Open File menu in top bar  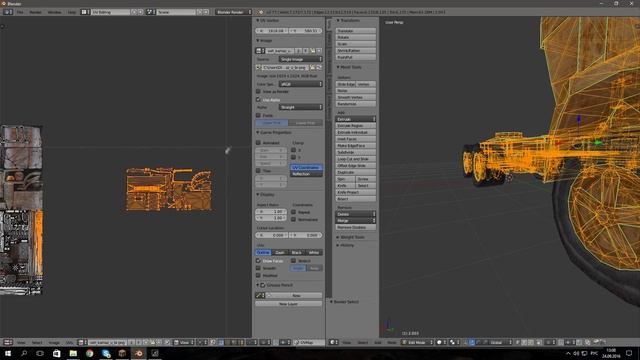pos(20,12)
